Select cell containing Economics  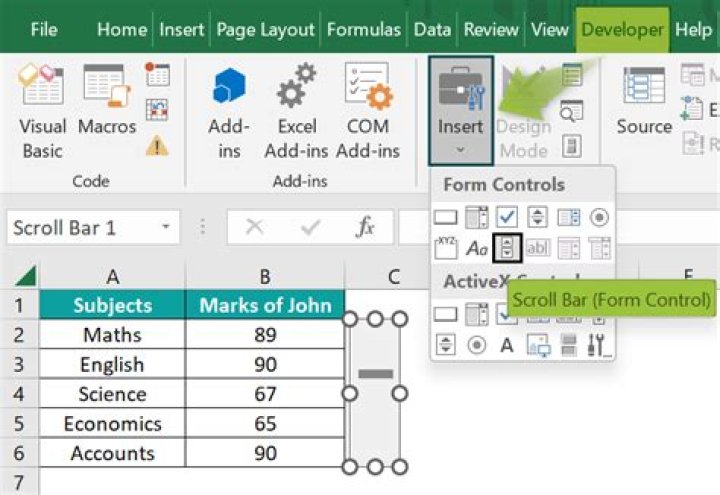112,424
